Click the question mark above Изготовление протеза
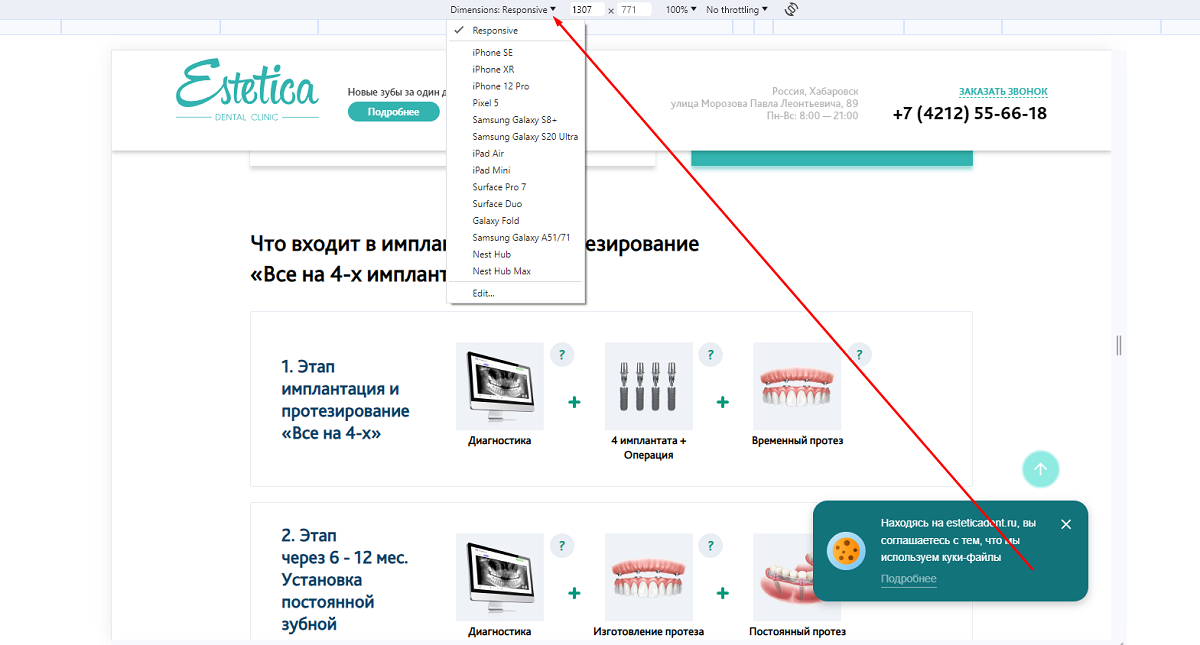This screenshot has height=645, width=1200. tap(711, 546)
